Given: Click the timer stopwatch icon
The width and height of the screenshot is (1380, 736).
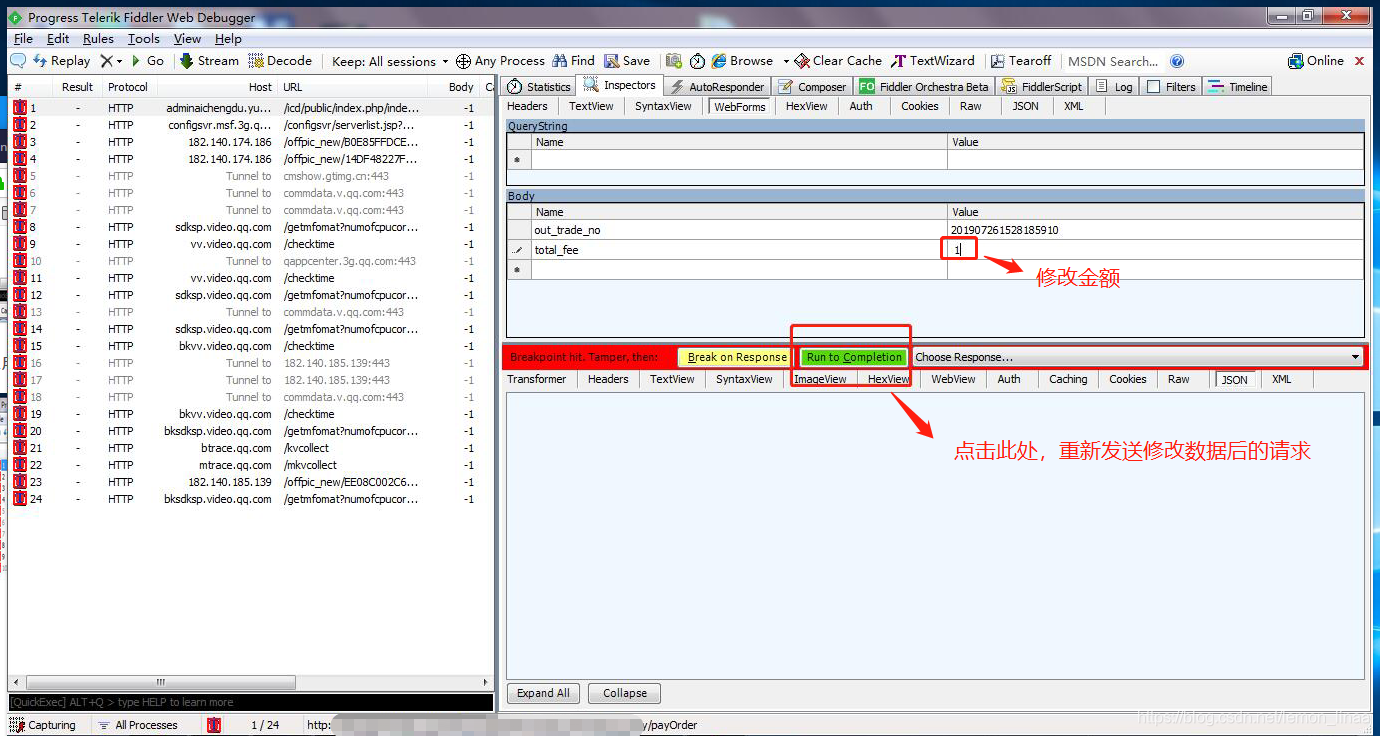Looking at the screenshot, I should coord(697,61).
